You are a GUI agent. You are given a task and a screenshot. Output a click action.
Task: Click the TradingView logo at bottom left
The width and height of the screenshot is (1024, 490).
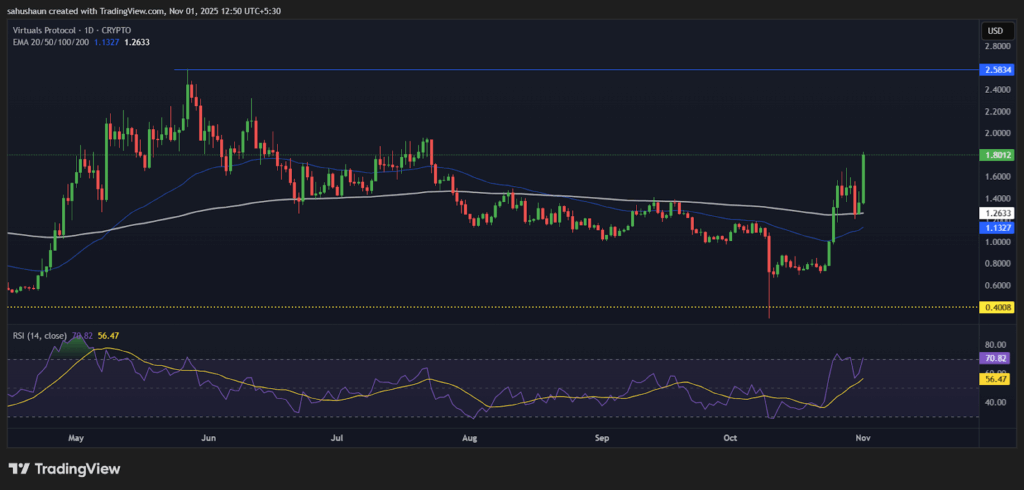(x=64, y=468)
